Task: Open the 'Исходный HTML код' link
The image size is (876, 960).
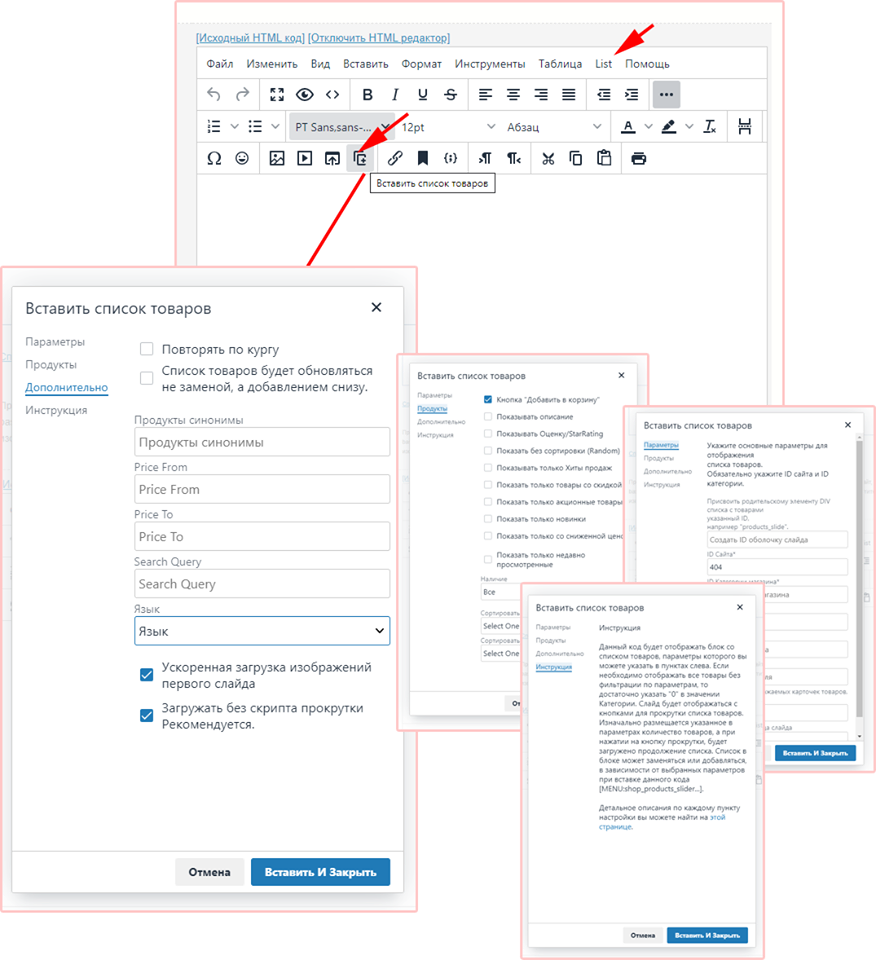Action: [x=250, y=38]
